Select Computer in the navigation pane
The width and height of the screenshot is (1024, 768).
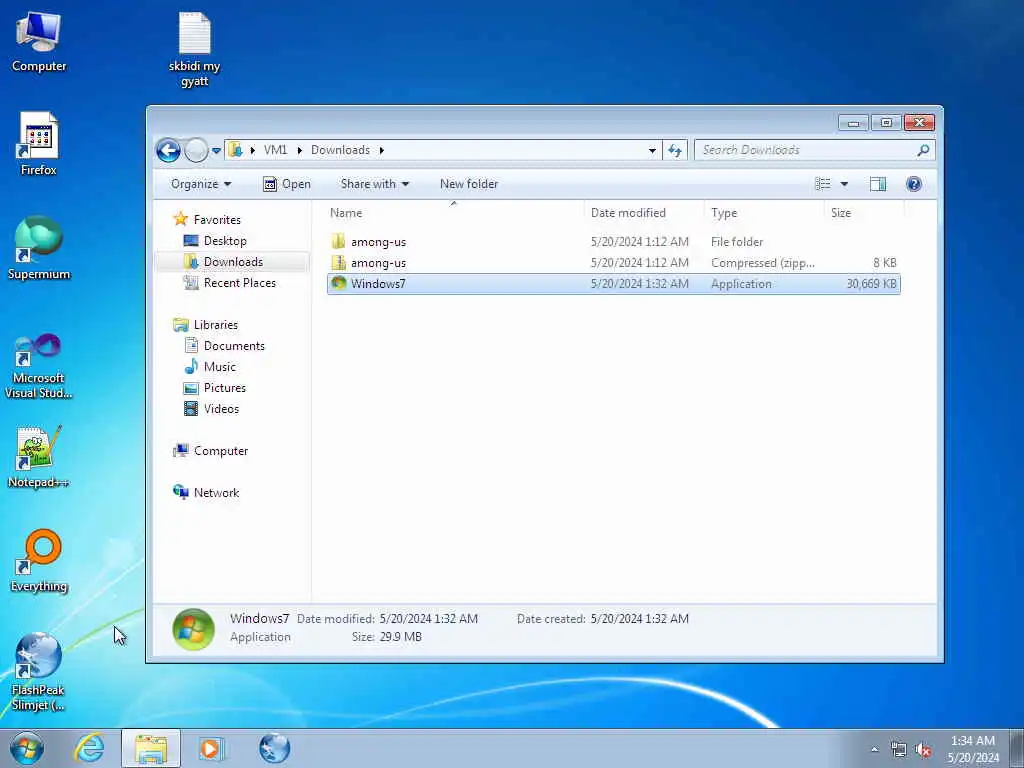[210, 451]
